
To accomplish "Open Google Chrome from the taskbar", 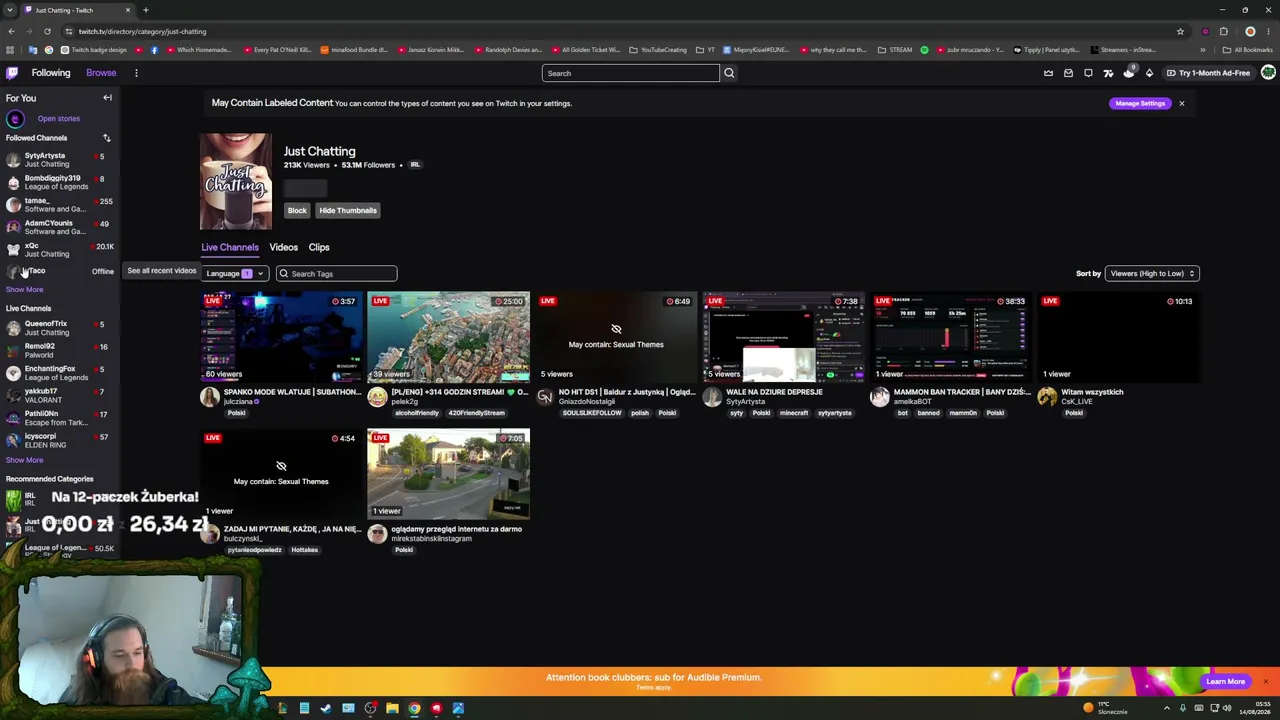I will coord(414,708).
